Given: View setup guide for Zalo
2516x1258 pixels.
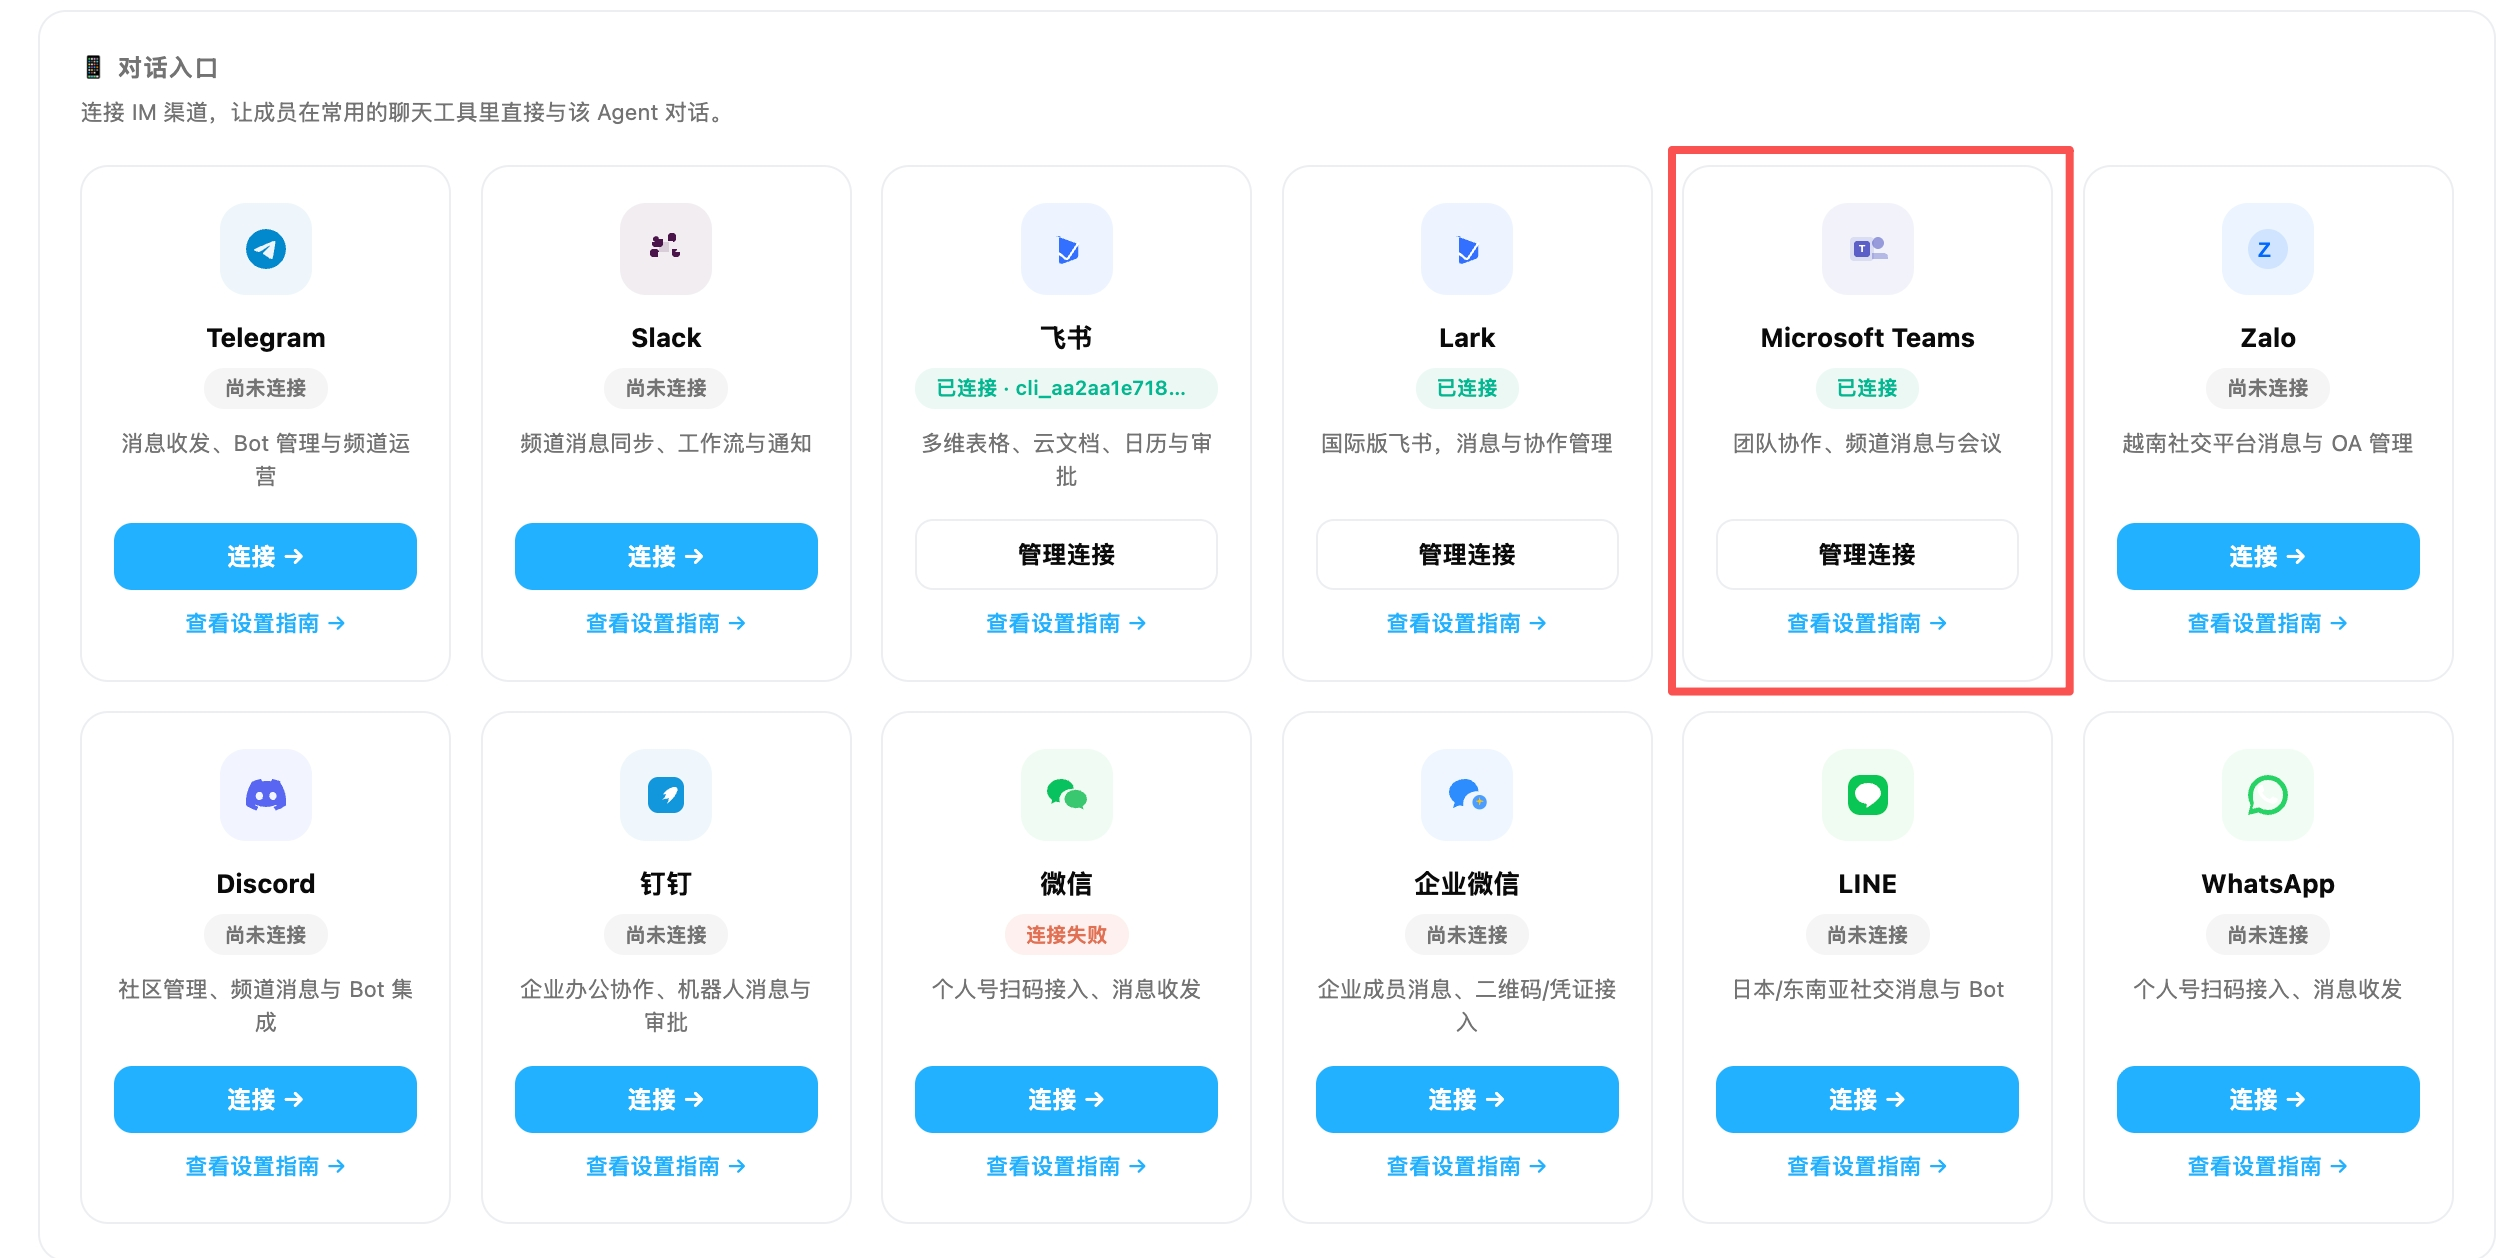Looking at the screenshot, I should (2268, 623).
